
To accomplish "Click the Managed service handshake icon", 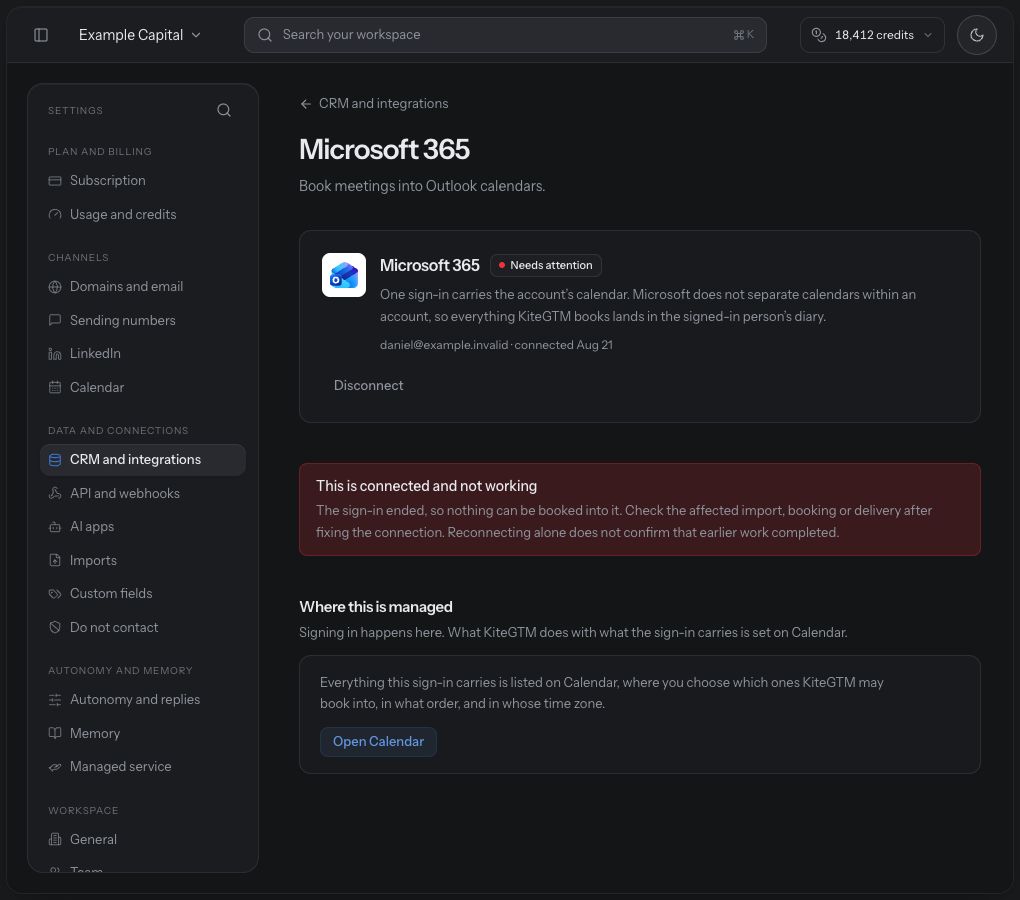I will click(x=55, y=767).
